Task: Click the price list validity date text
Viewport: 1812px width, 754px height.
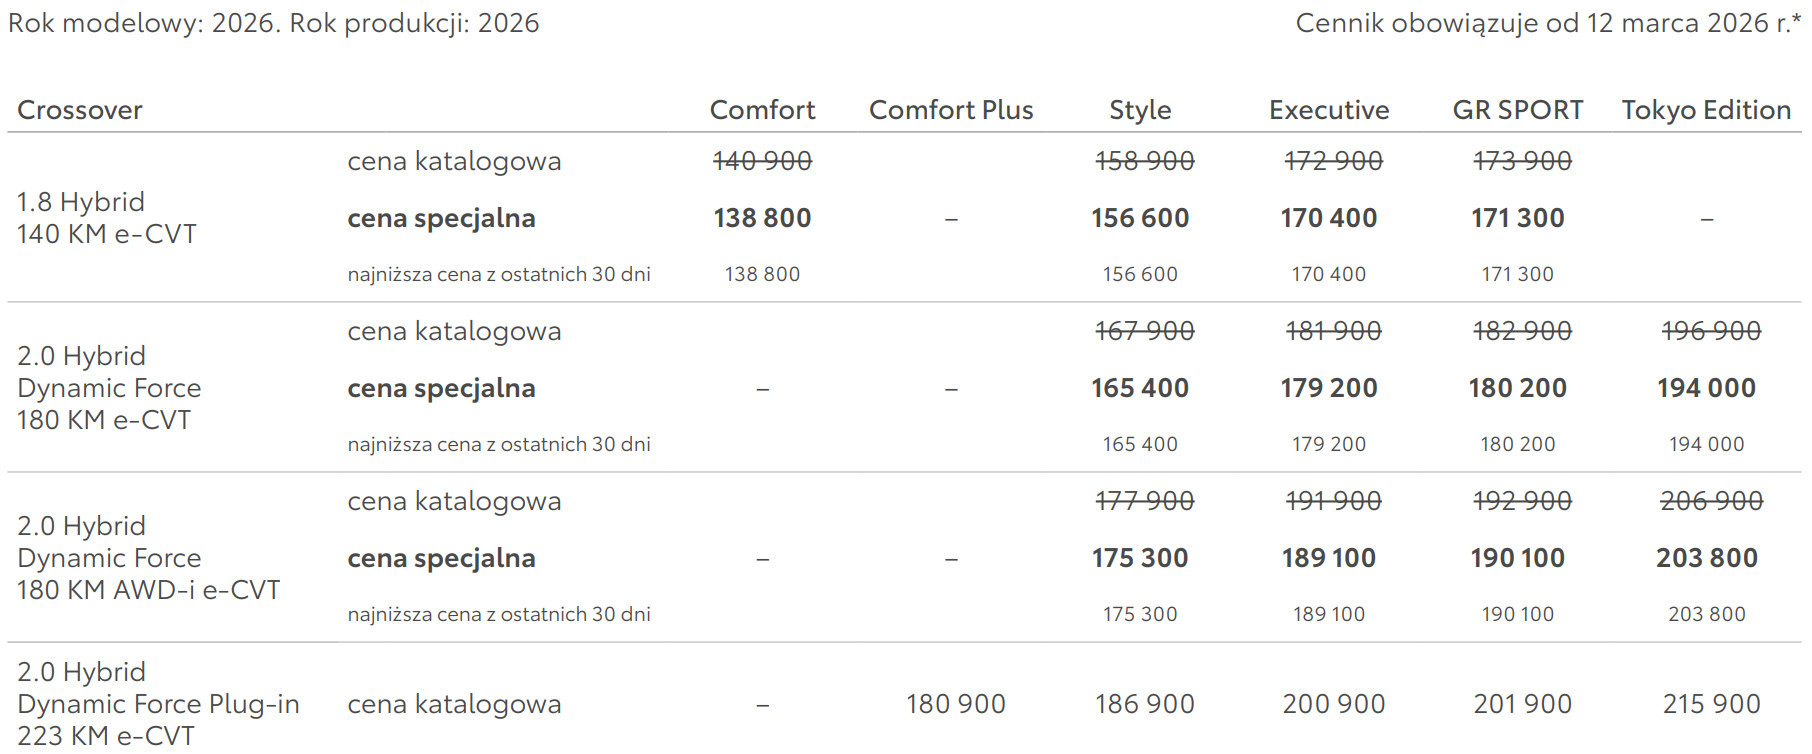Action: (1547, 23)
